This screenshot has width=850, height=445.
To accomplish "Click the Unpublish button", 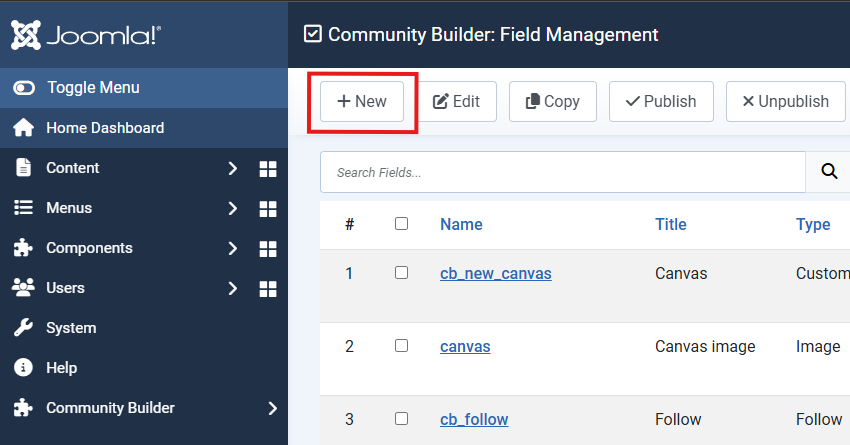I will (785, 101).
